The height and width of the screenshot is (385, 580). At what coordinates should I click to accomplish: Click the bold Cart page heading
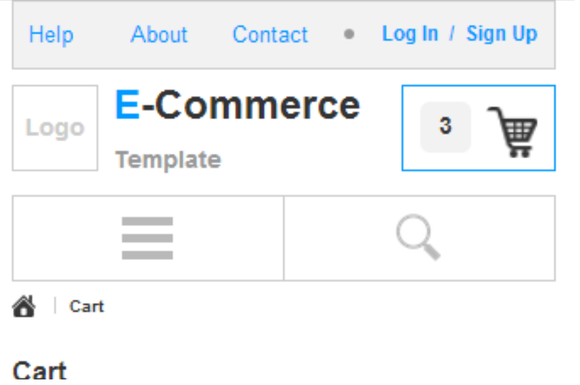[40, 371]
